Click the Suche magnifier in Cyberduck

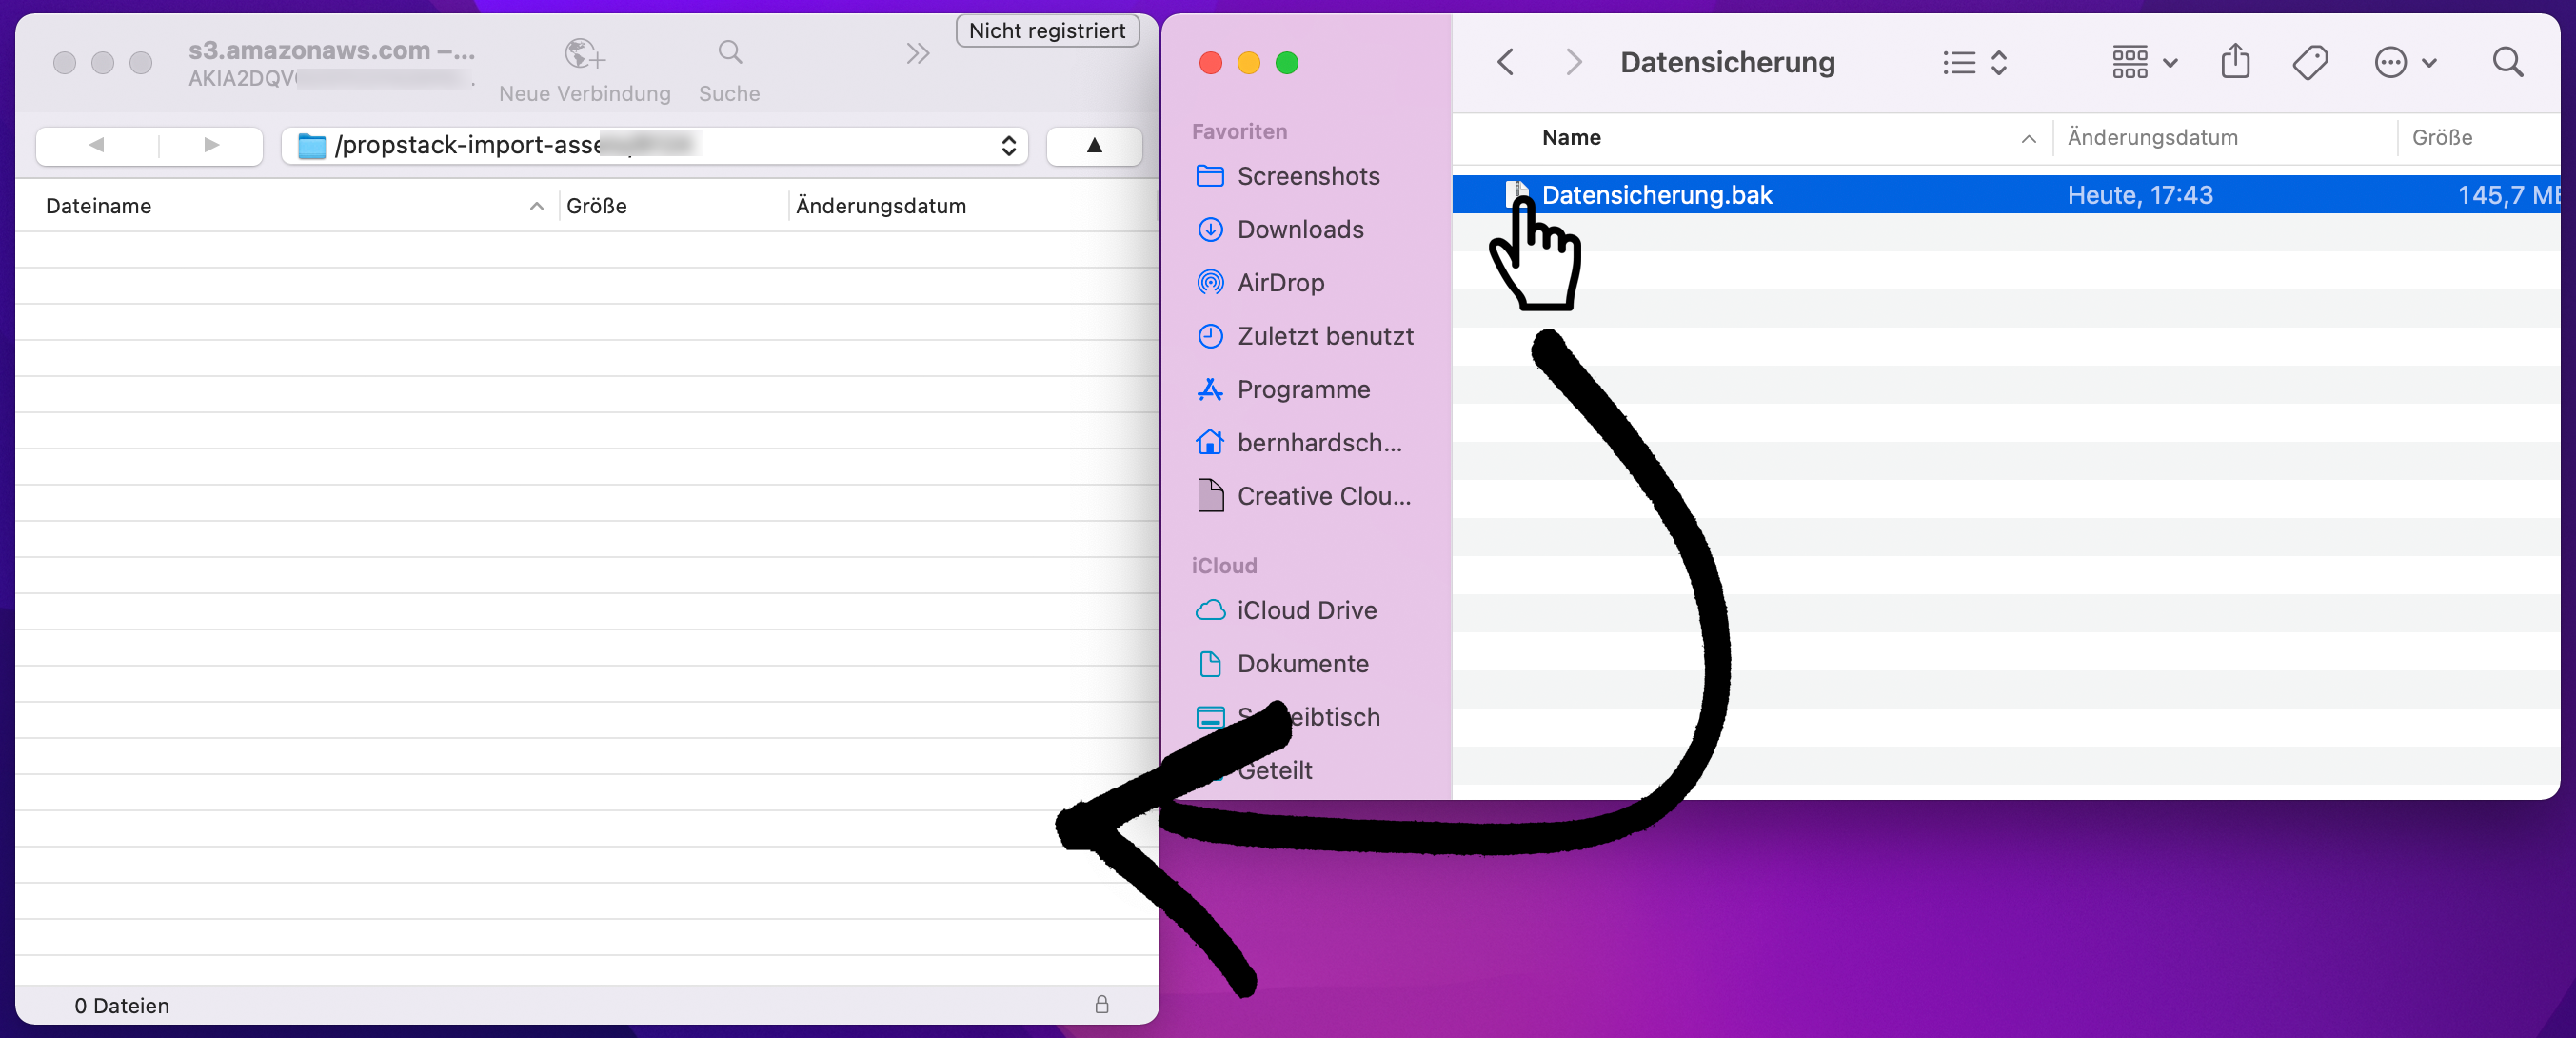click(729, 53)
